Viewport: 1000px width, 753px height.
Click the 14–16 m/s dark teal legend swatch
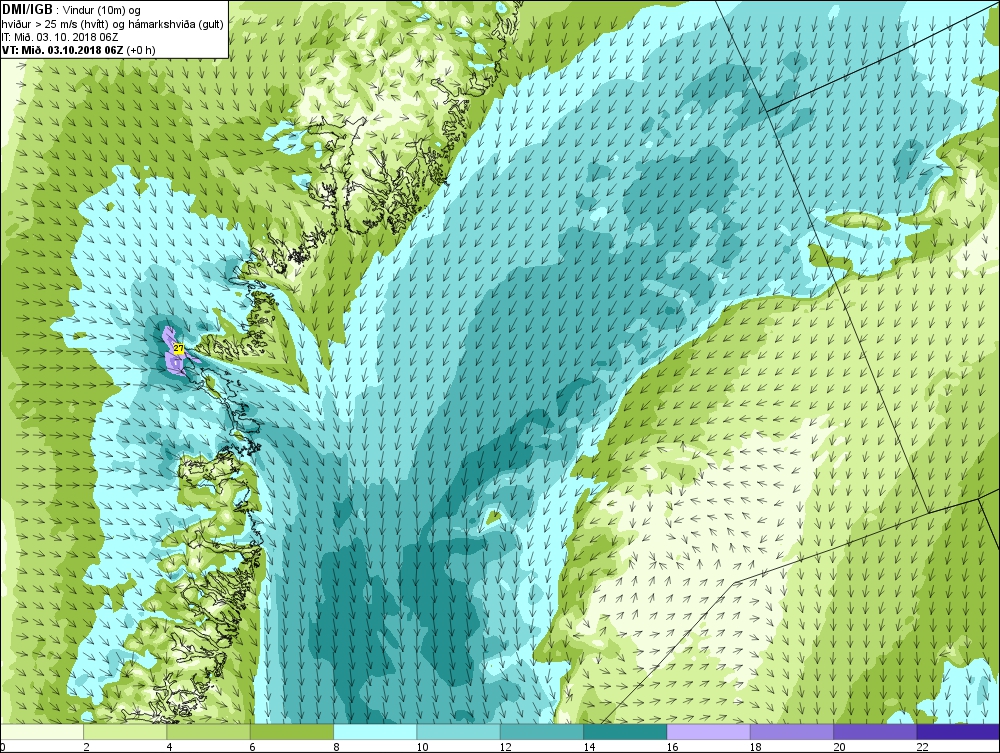[625, 732]
